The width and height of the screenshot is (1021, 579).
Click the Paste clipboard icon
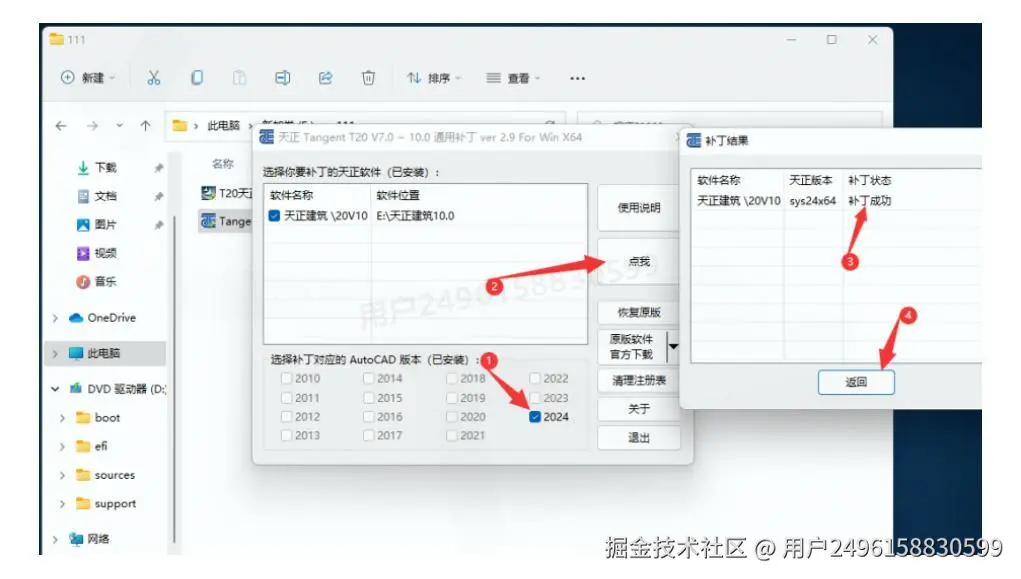240,78
